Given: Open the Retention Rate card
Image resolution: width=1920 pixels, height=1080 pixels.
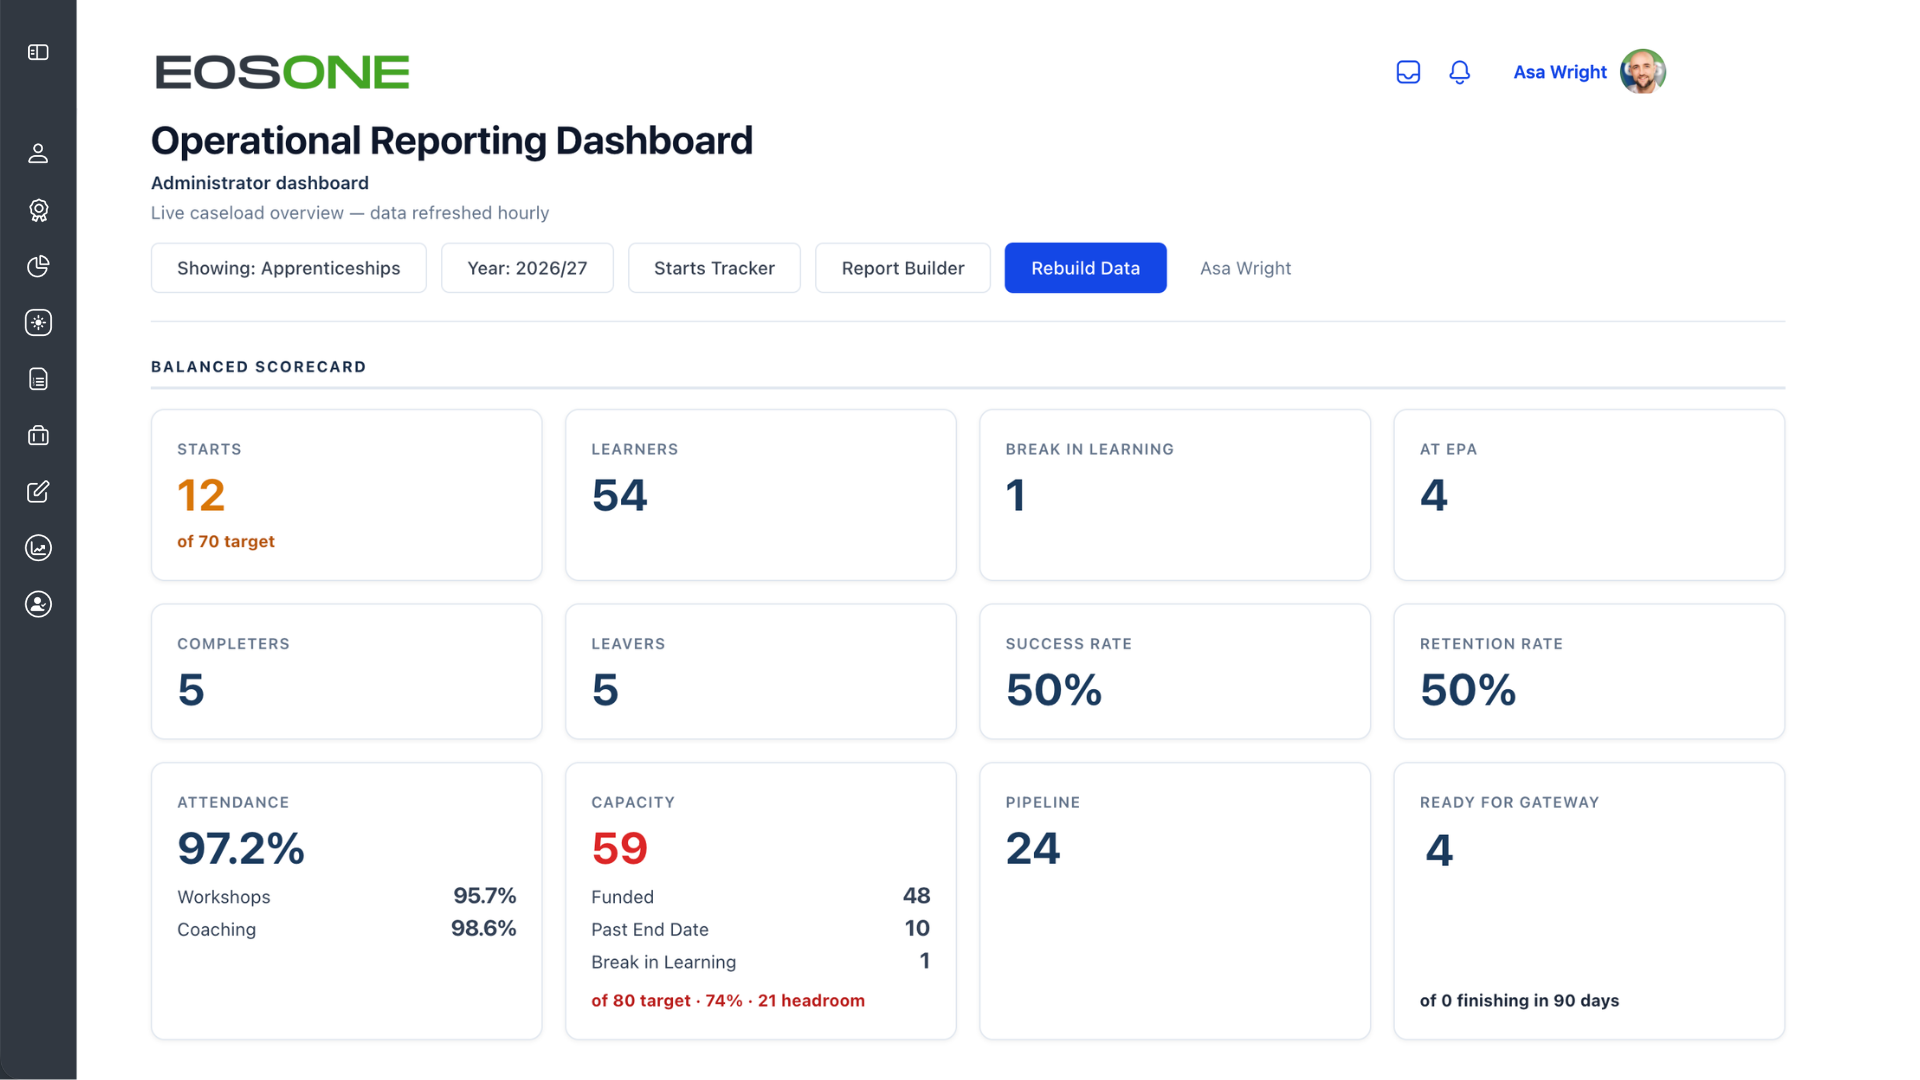Looking at the screenshot, I should tap(1588, 671).
